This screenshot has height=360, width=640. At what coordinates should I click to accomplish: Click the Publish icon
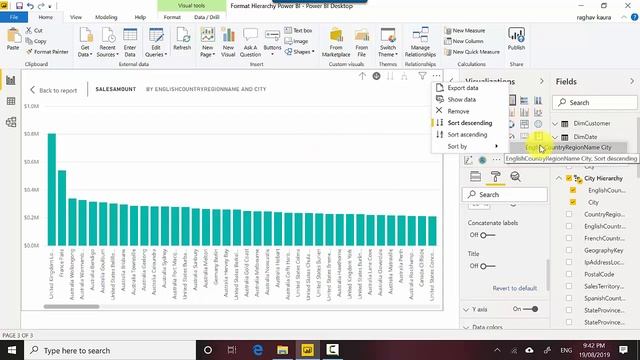point(516,35)
